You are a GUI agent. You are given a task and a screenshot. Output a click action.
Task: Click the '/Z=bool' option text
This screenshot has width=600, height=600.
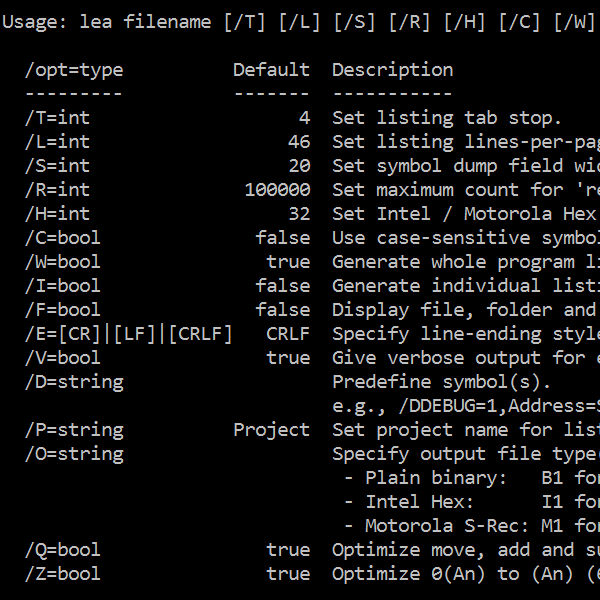63,574
